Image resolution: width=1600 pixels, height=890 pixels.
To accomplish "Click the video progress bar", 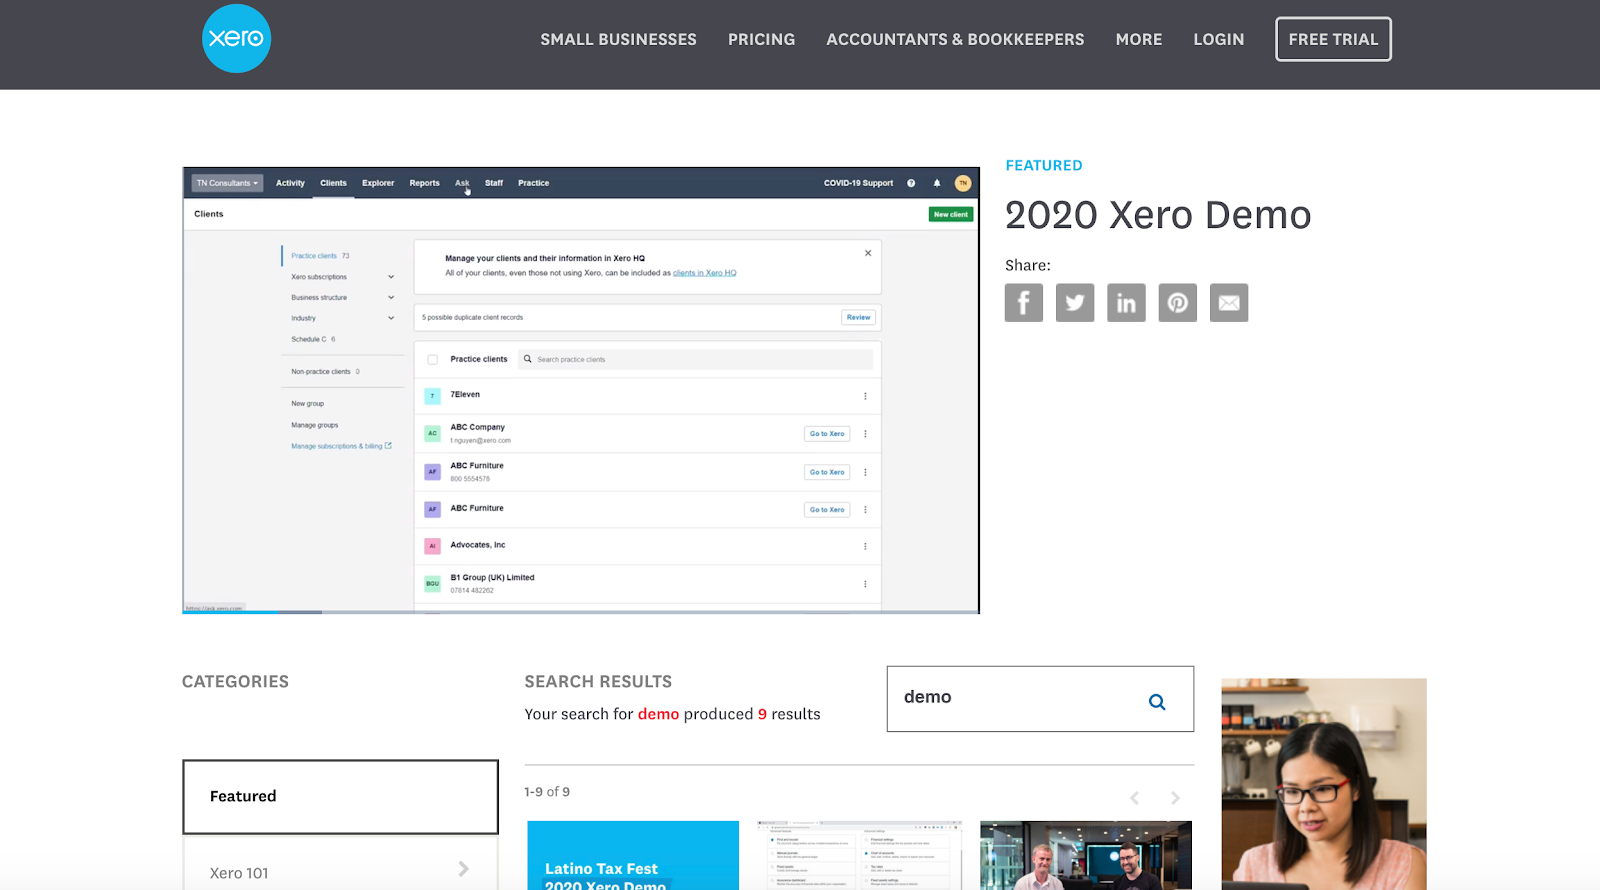I will (x=581, y=611).
